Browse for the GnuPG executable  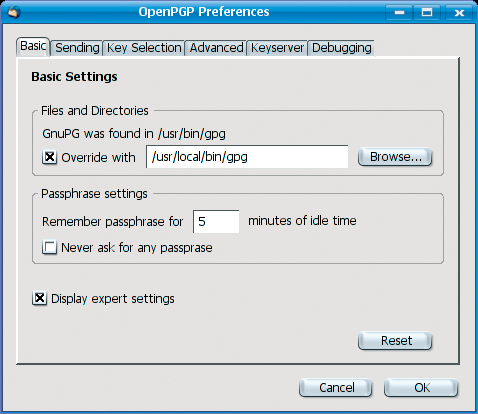[x=395, y=157]
